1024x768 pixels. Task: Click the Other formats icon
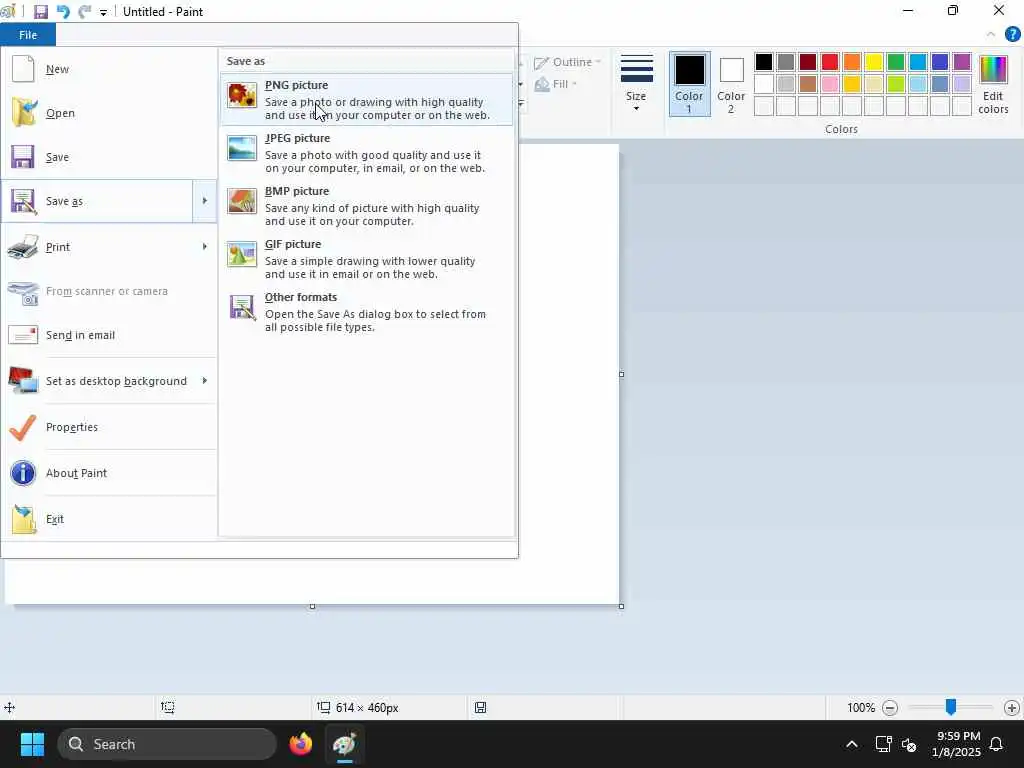click(242, 307)
